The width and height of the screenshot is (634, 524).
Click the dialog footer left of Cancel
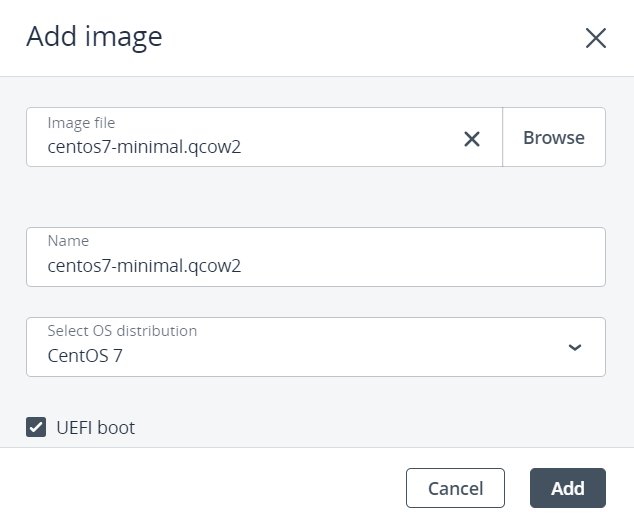[200, 487]
